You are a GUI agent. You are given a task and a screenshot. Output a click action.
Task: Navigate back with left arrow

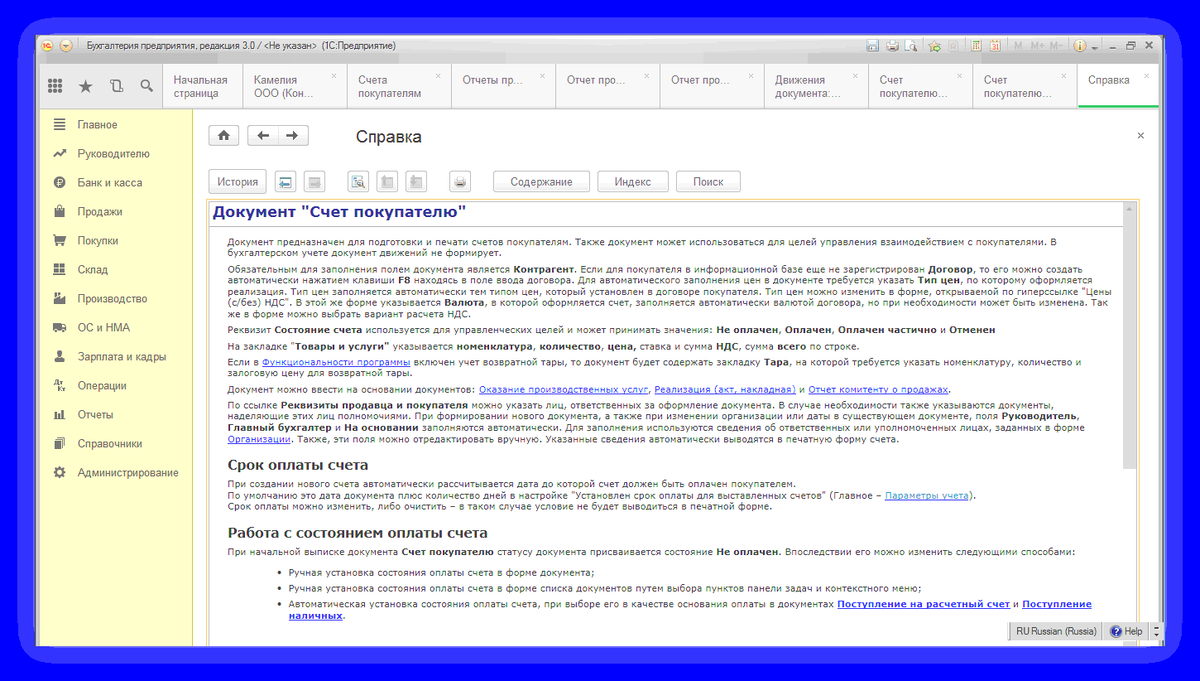pyautogui.click(x=263, y=136)
